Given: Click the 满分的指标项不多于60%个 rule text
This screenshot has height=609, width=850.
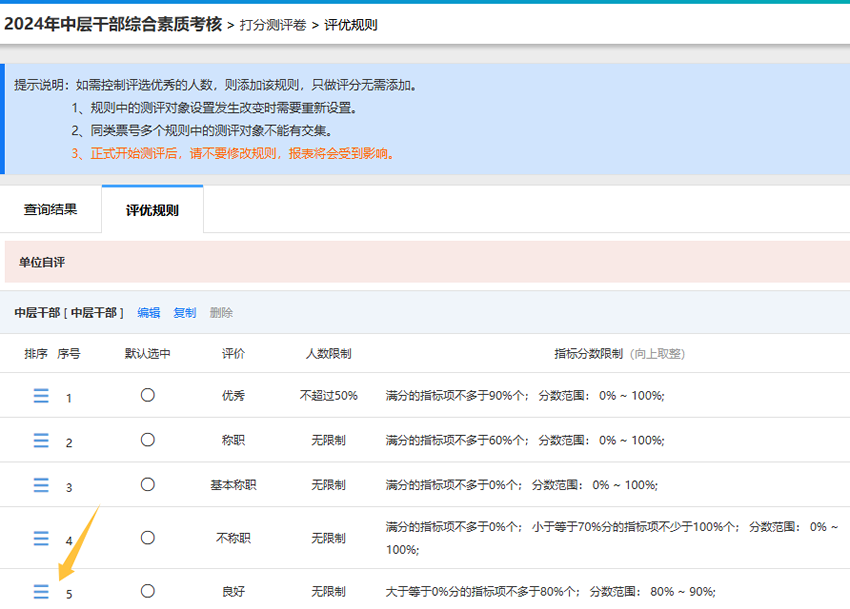Looking at the screenshot, I should pyautogui.click(x=456, y=440).
